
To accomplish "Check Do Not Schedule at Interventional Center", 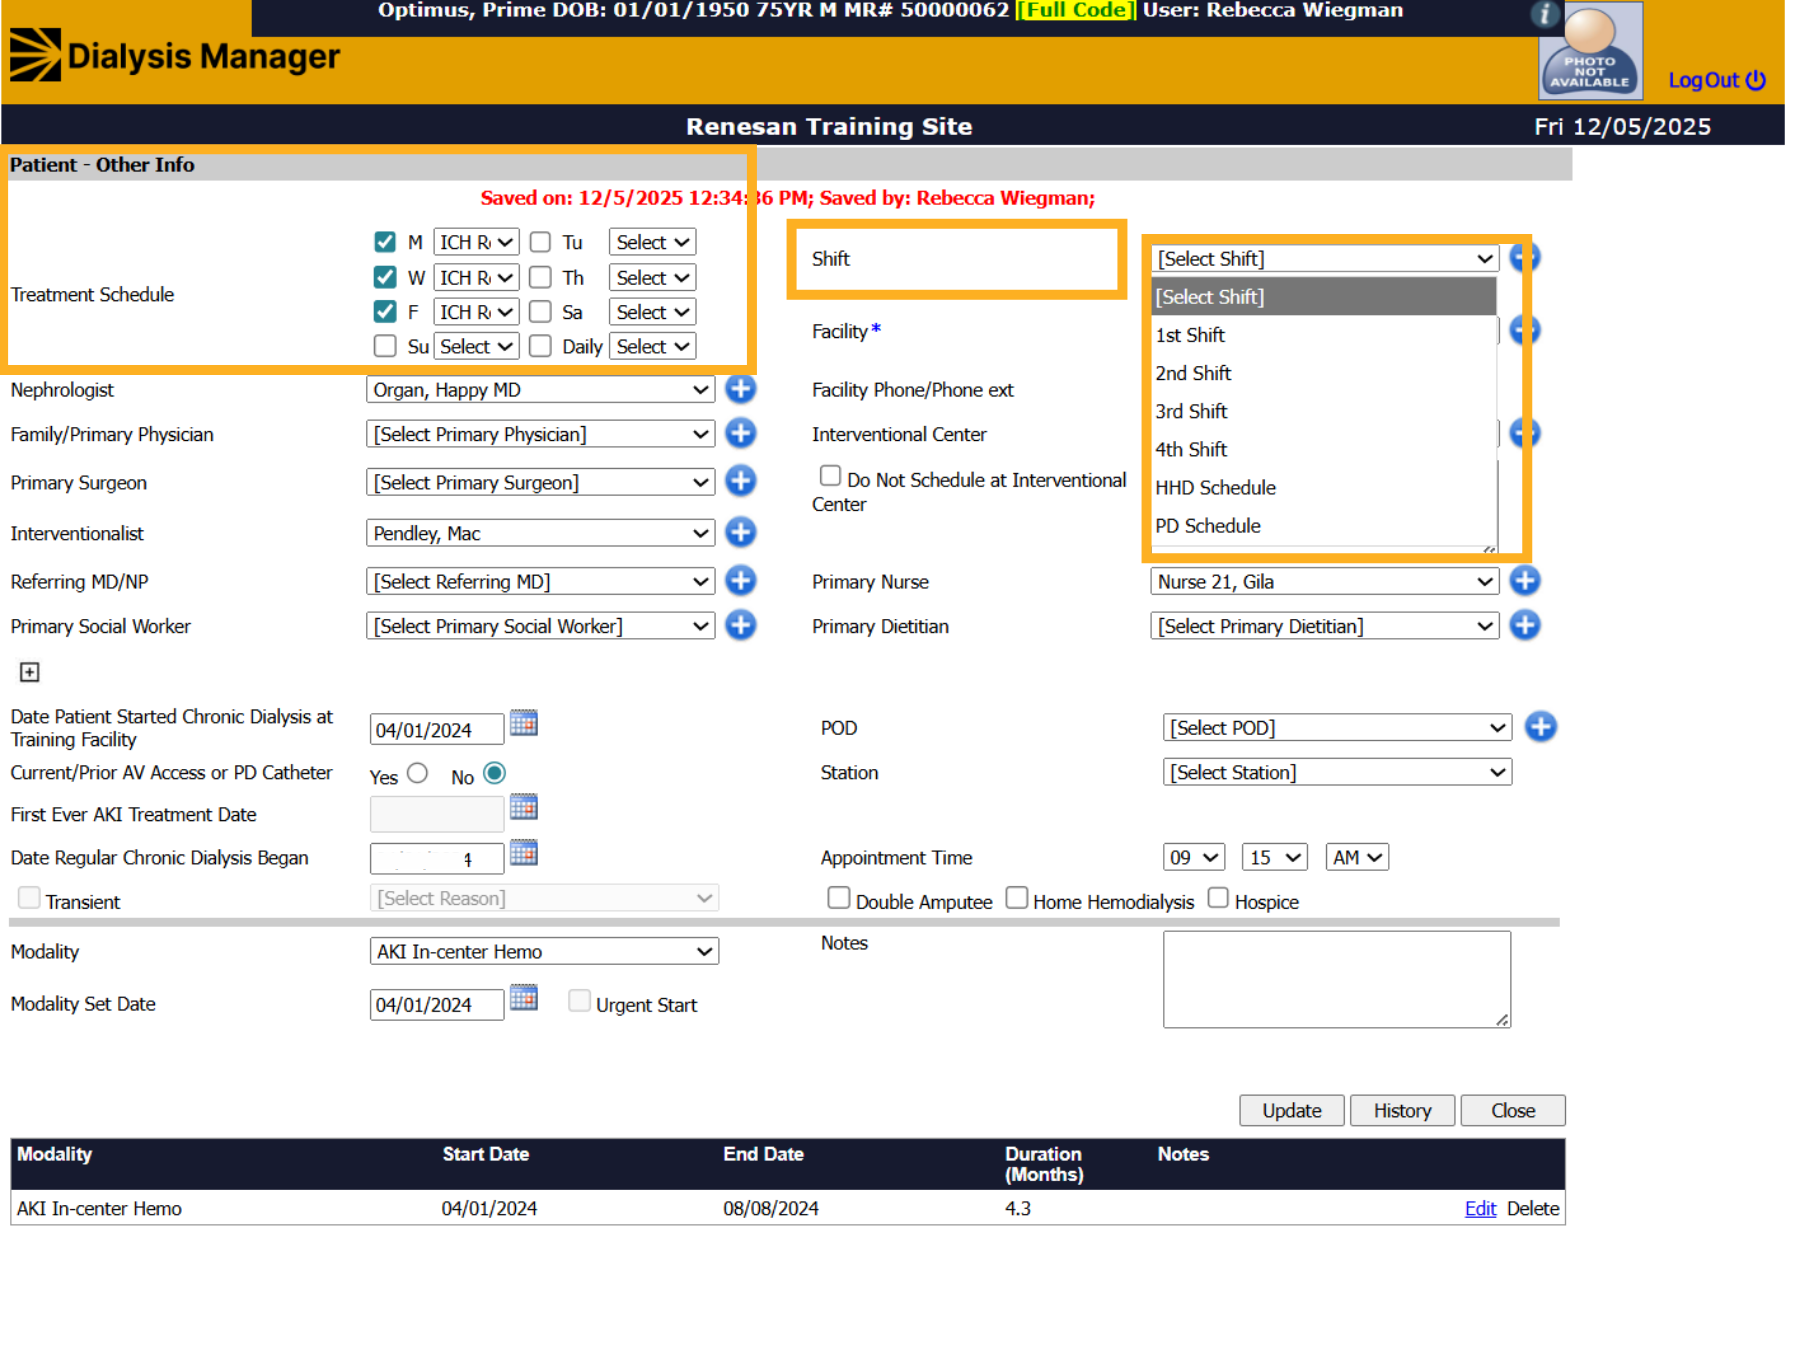I will pyautogui.click(x=830, y=476).
